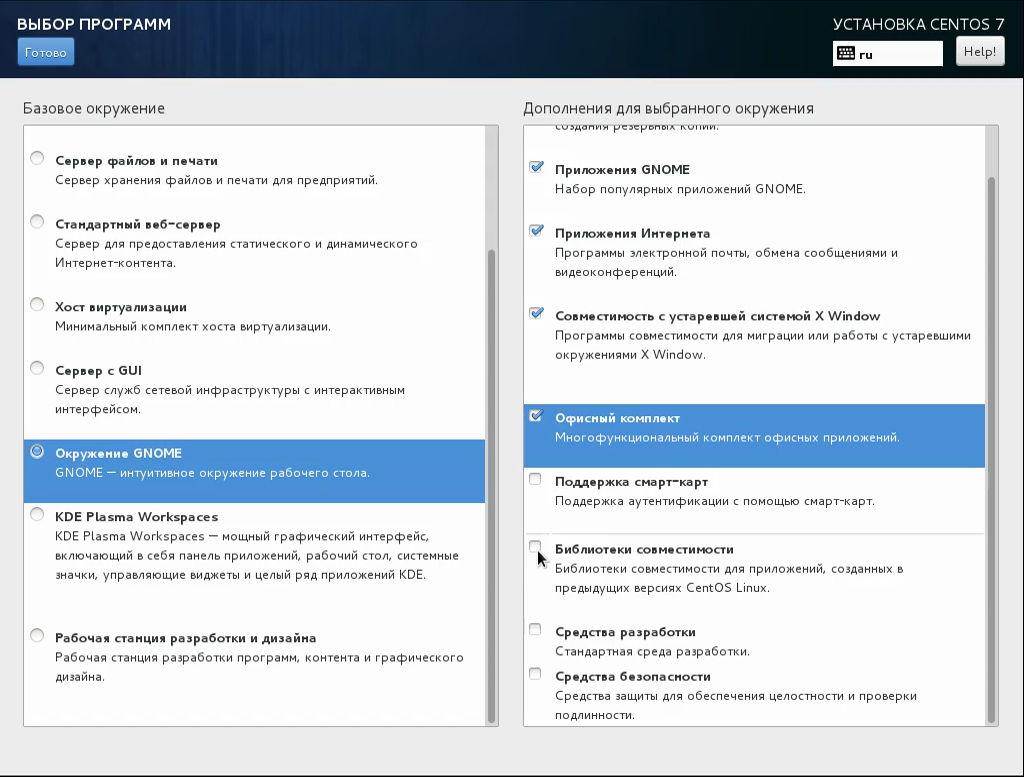Click the blue Готово button
This screenshot has width=1024, height=777.
coord(46,52)
